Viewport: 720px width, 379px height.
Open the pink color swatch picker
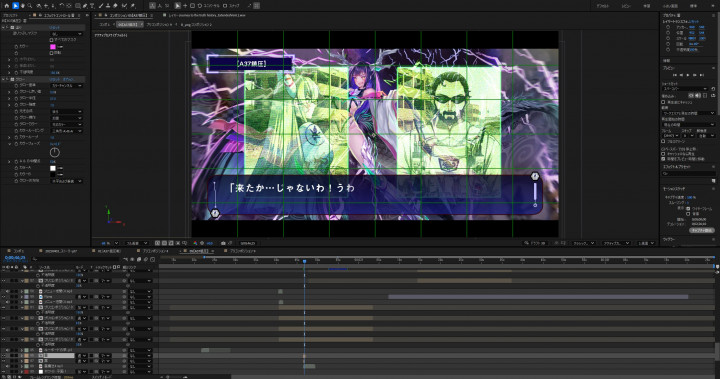pos(53,47)
